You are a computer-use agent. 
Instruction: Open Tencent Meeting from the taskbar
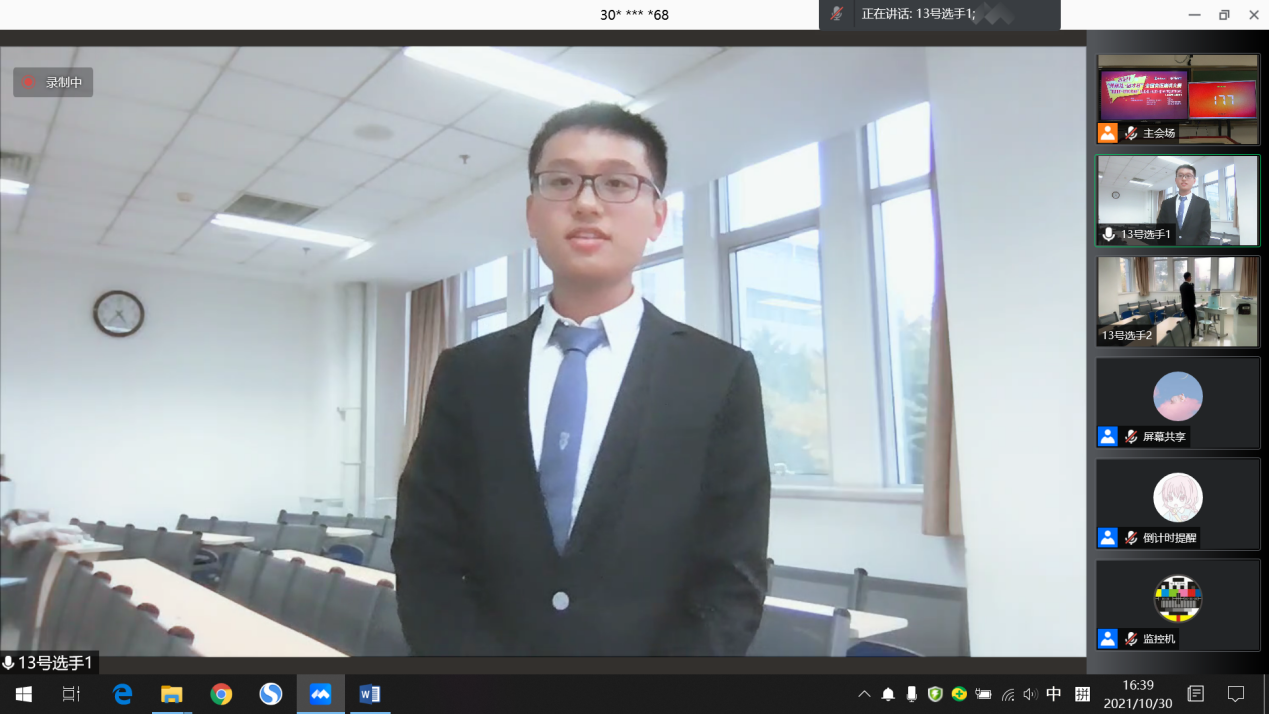320,694
